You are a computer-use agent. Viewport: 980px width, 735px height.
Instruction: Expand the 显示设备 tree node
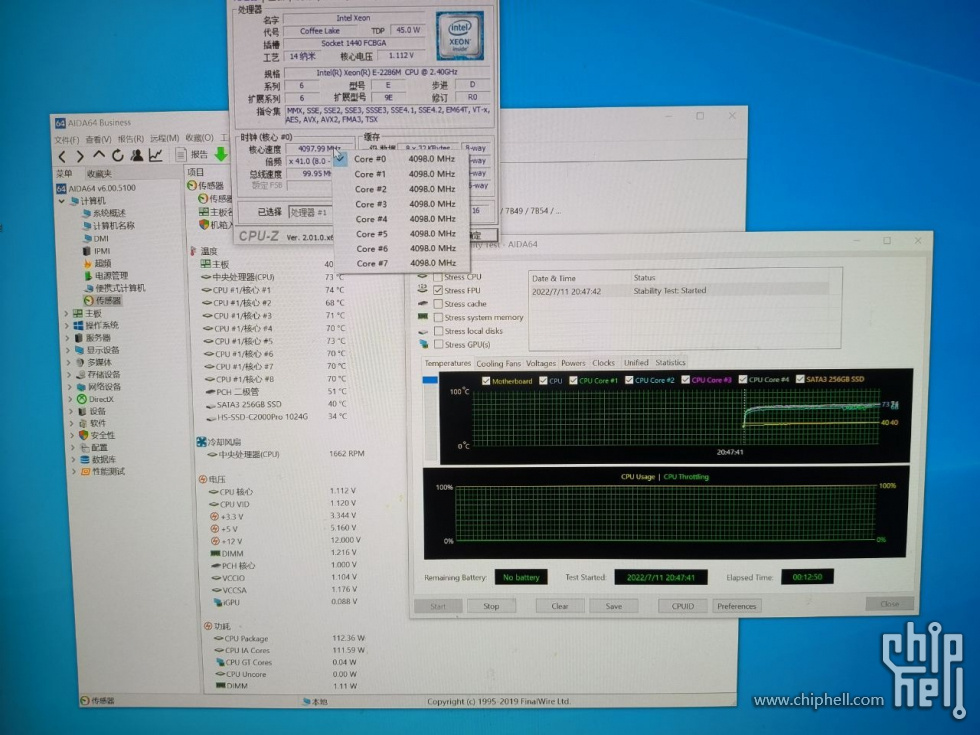pyautogui.click(x=68, y=350)
